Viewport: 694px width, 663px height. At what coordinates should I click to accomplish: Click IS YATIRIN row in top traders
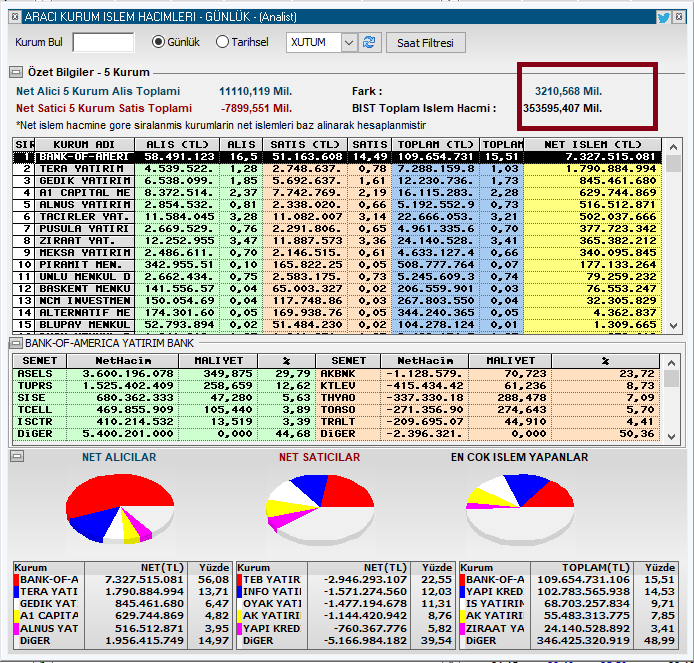coord(568,603)
